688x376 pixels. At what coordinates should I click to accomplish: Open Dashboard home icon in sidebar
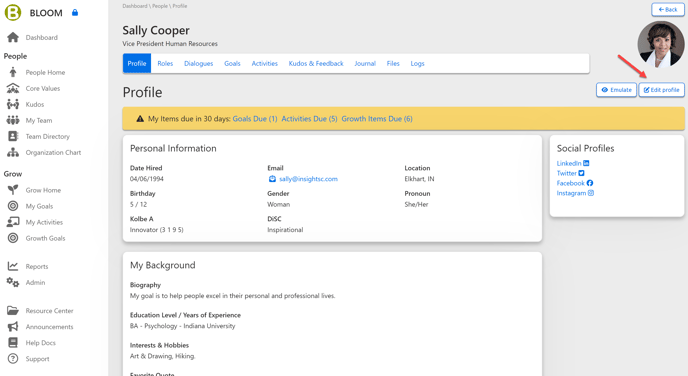coord(13,37)
